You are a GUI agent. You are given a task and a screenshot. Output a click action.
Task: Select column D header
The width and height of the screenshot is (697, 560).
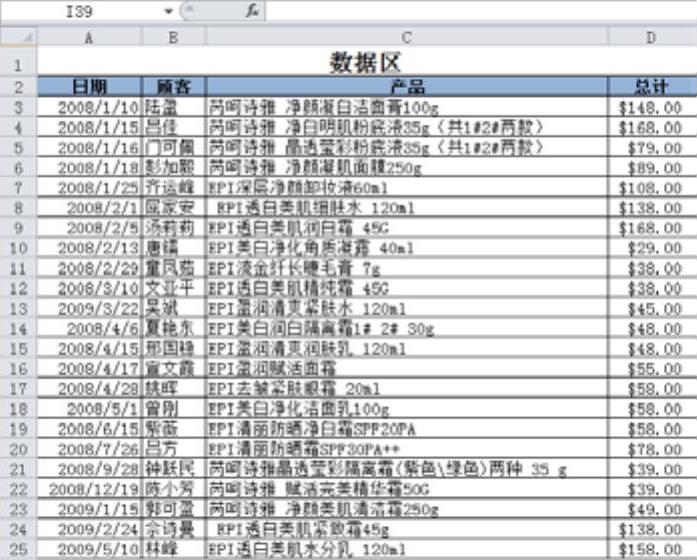652,38
